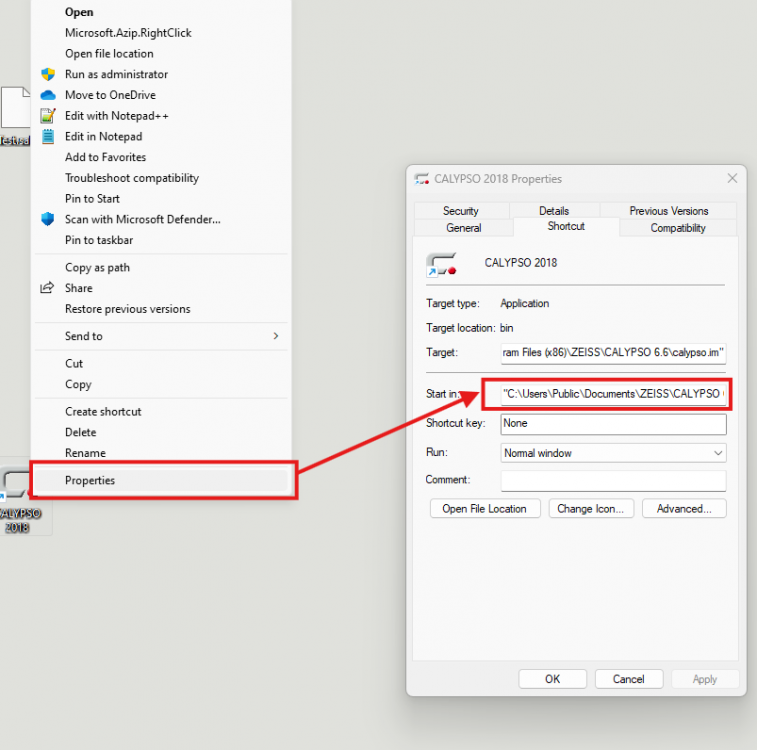757x750 pixels.
Task: Click the CALYPSO title bar icon
Action: [x=421, y=179]
